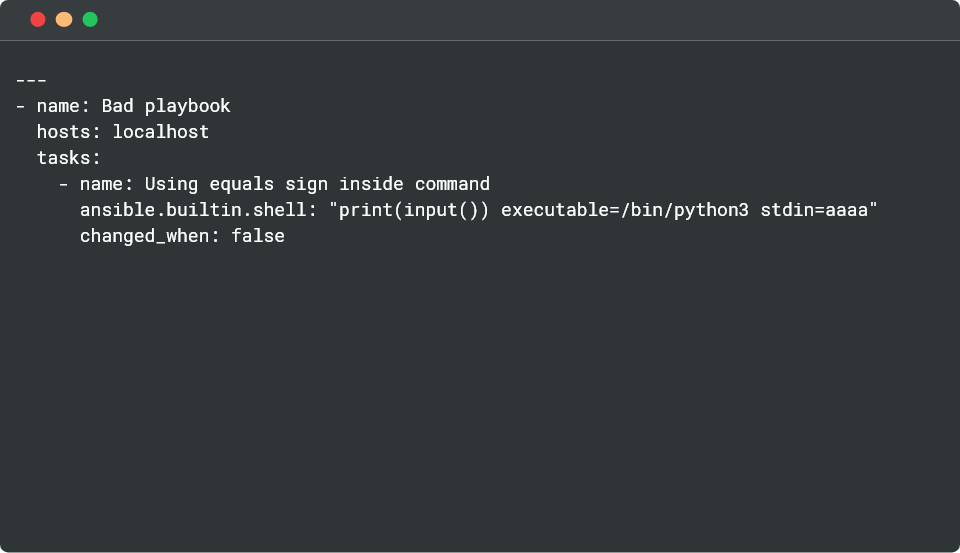Click the red close window button
960x553 pixels.
pos(38,19)
